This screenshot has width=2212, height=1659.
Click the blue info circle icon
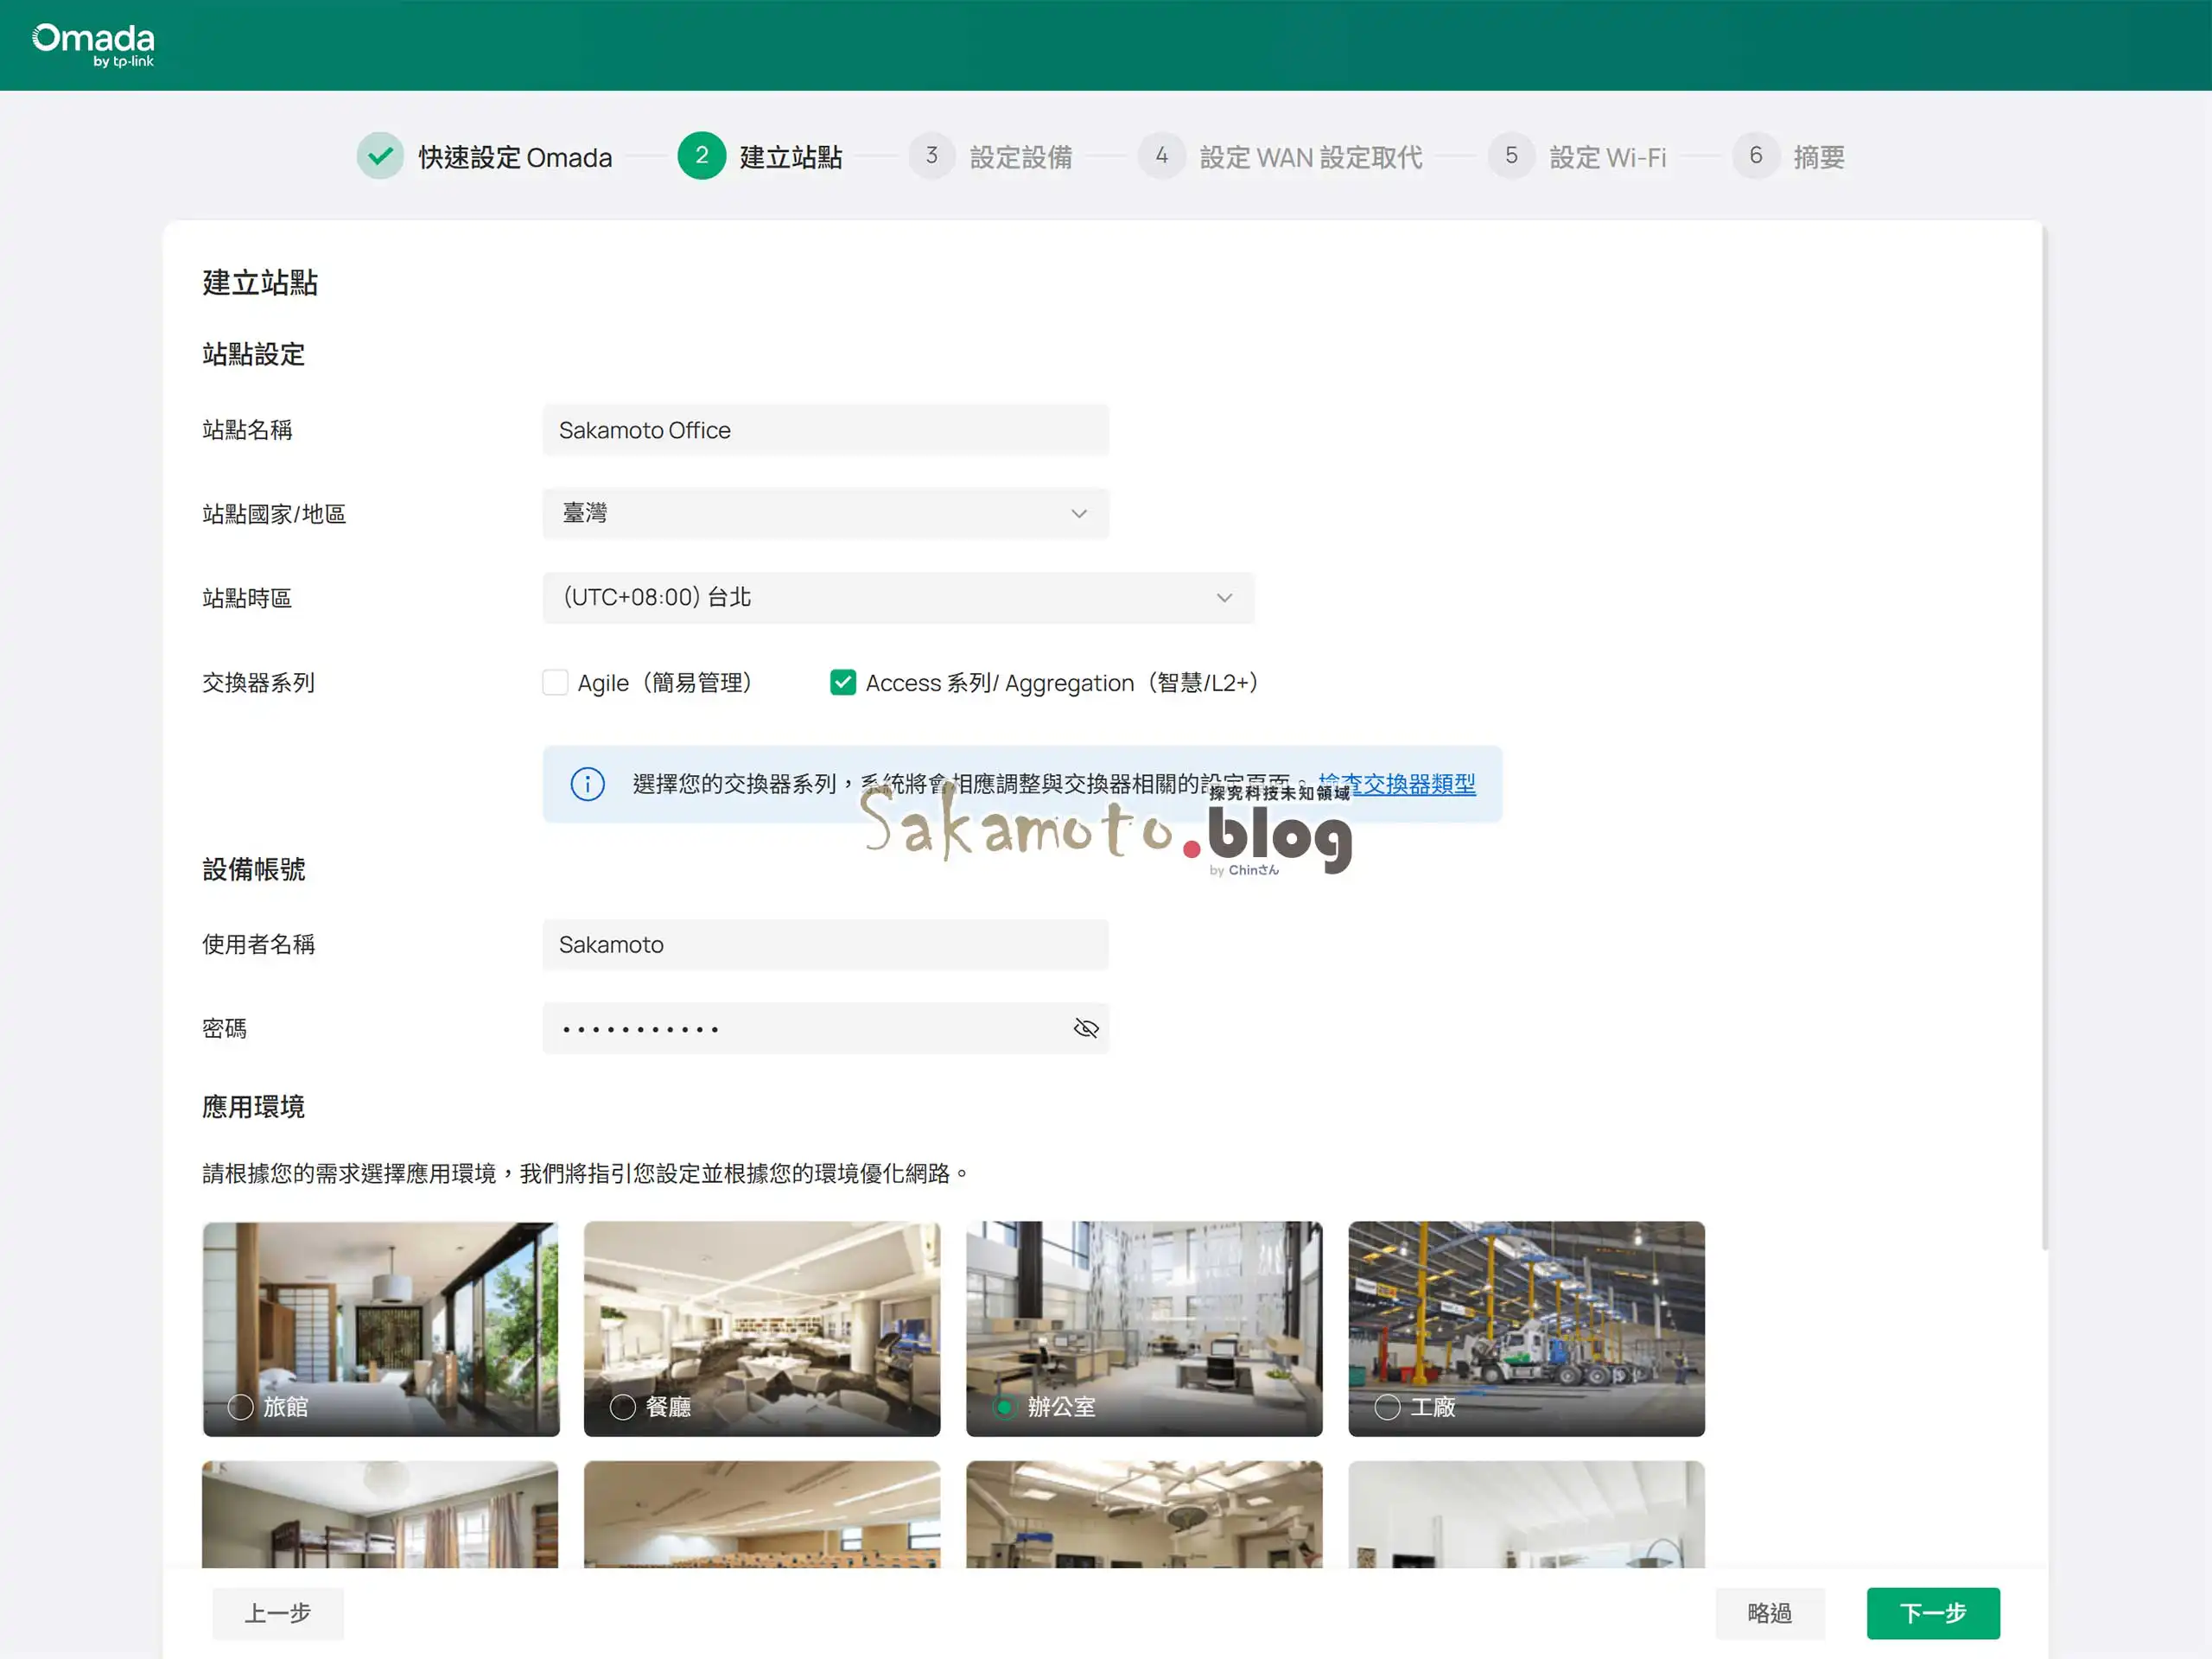pyautogui.click(x=587, y=784)
